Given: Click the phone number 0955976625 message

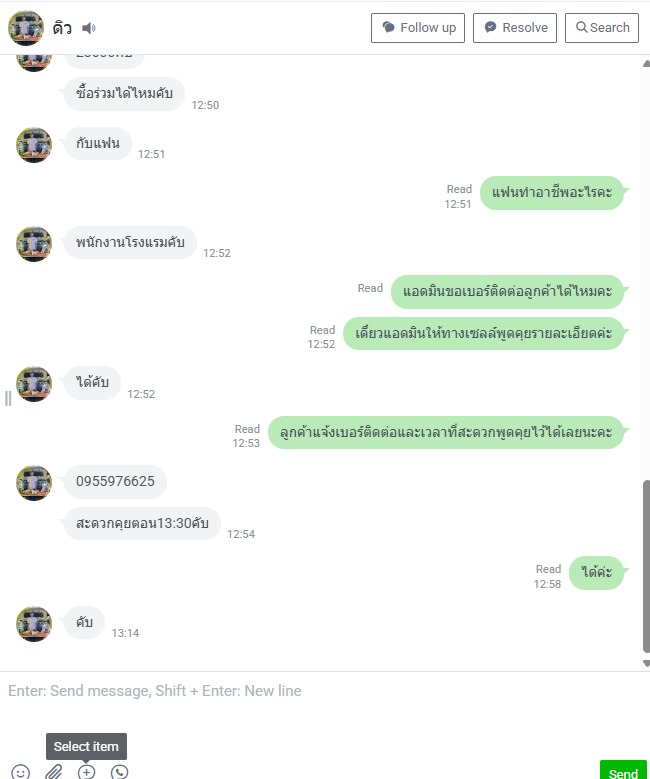Looking at the screenshot, I should tap(115, 481).
